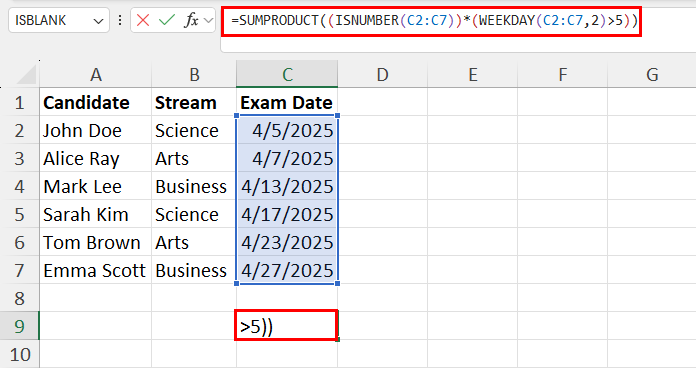
Task: Select row 10 header
Action: click(x=20, y=354)
